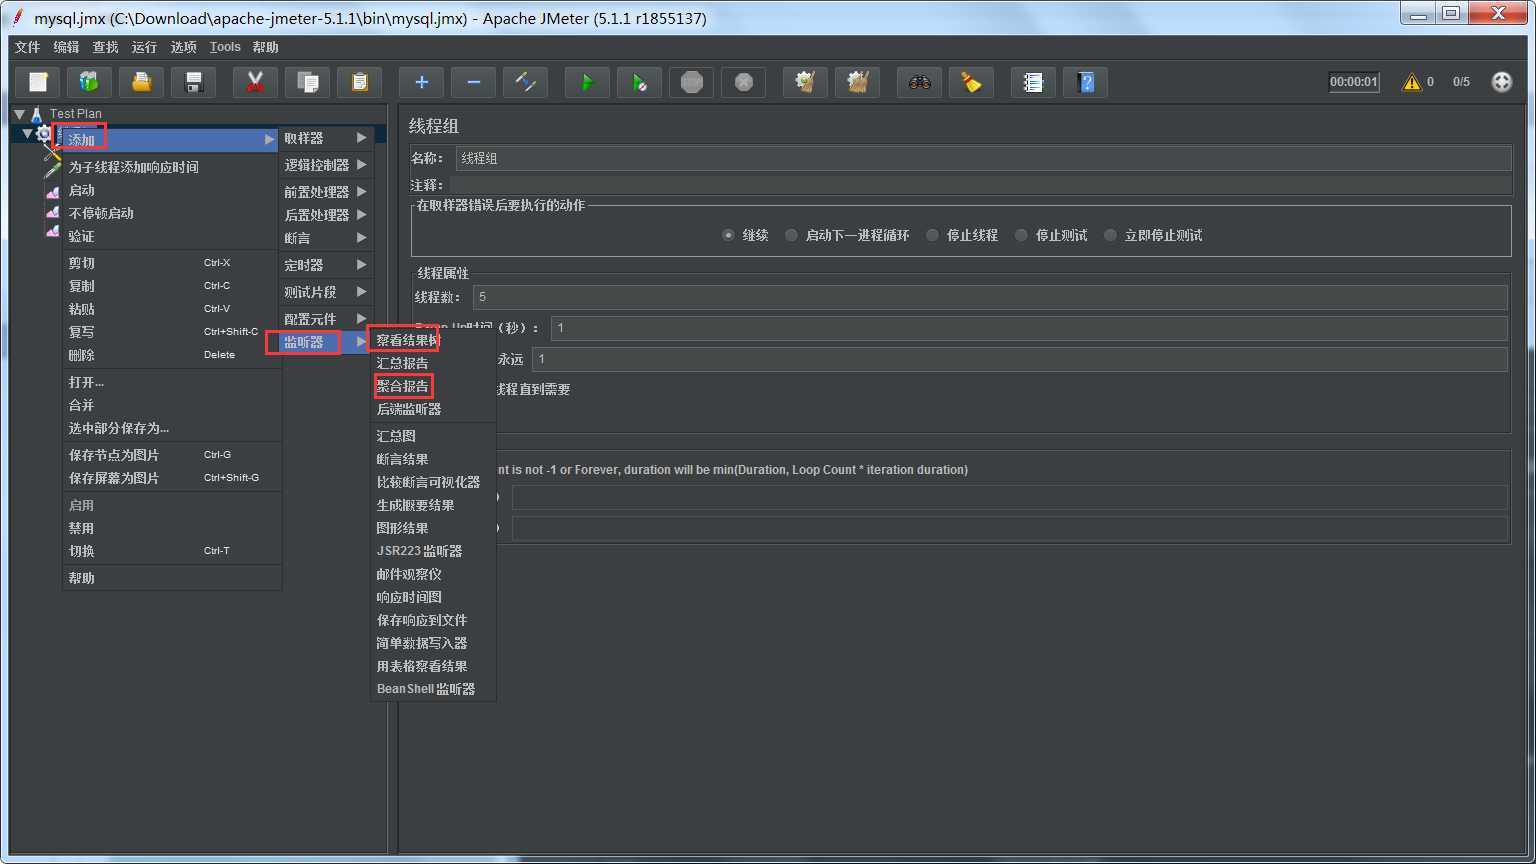Open the Function Helper dialog icon

point(1034,82)
